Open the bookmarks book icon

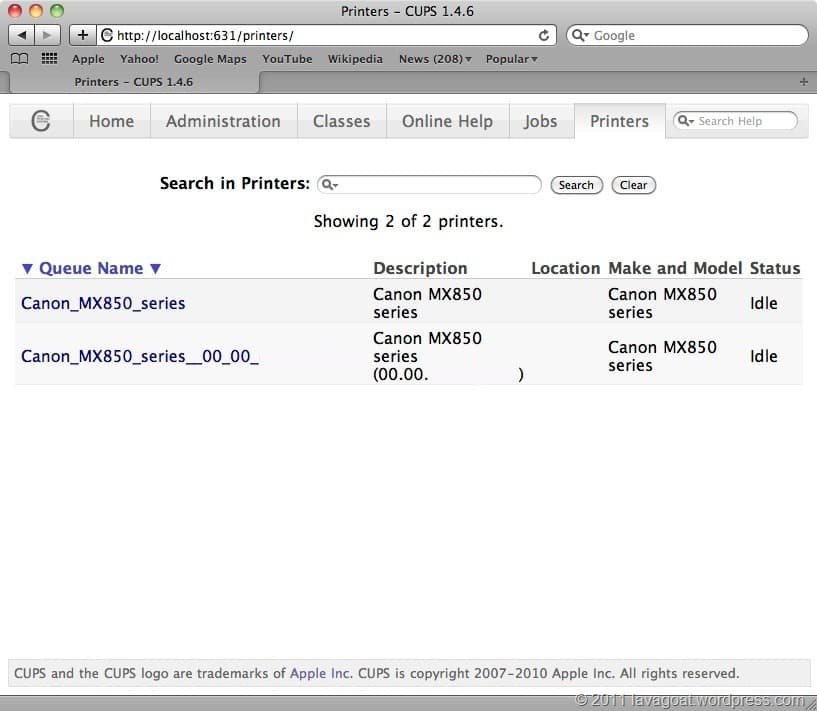[x=20, y=59]
